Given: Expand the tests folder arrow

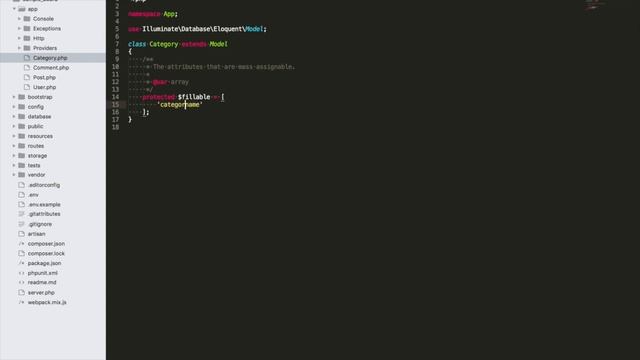Looking at the screenshot, I should tap(14, 166).
